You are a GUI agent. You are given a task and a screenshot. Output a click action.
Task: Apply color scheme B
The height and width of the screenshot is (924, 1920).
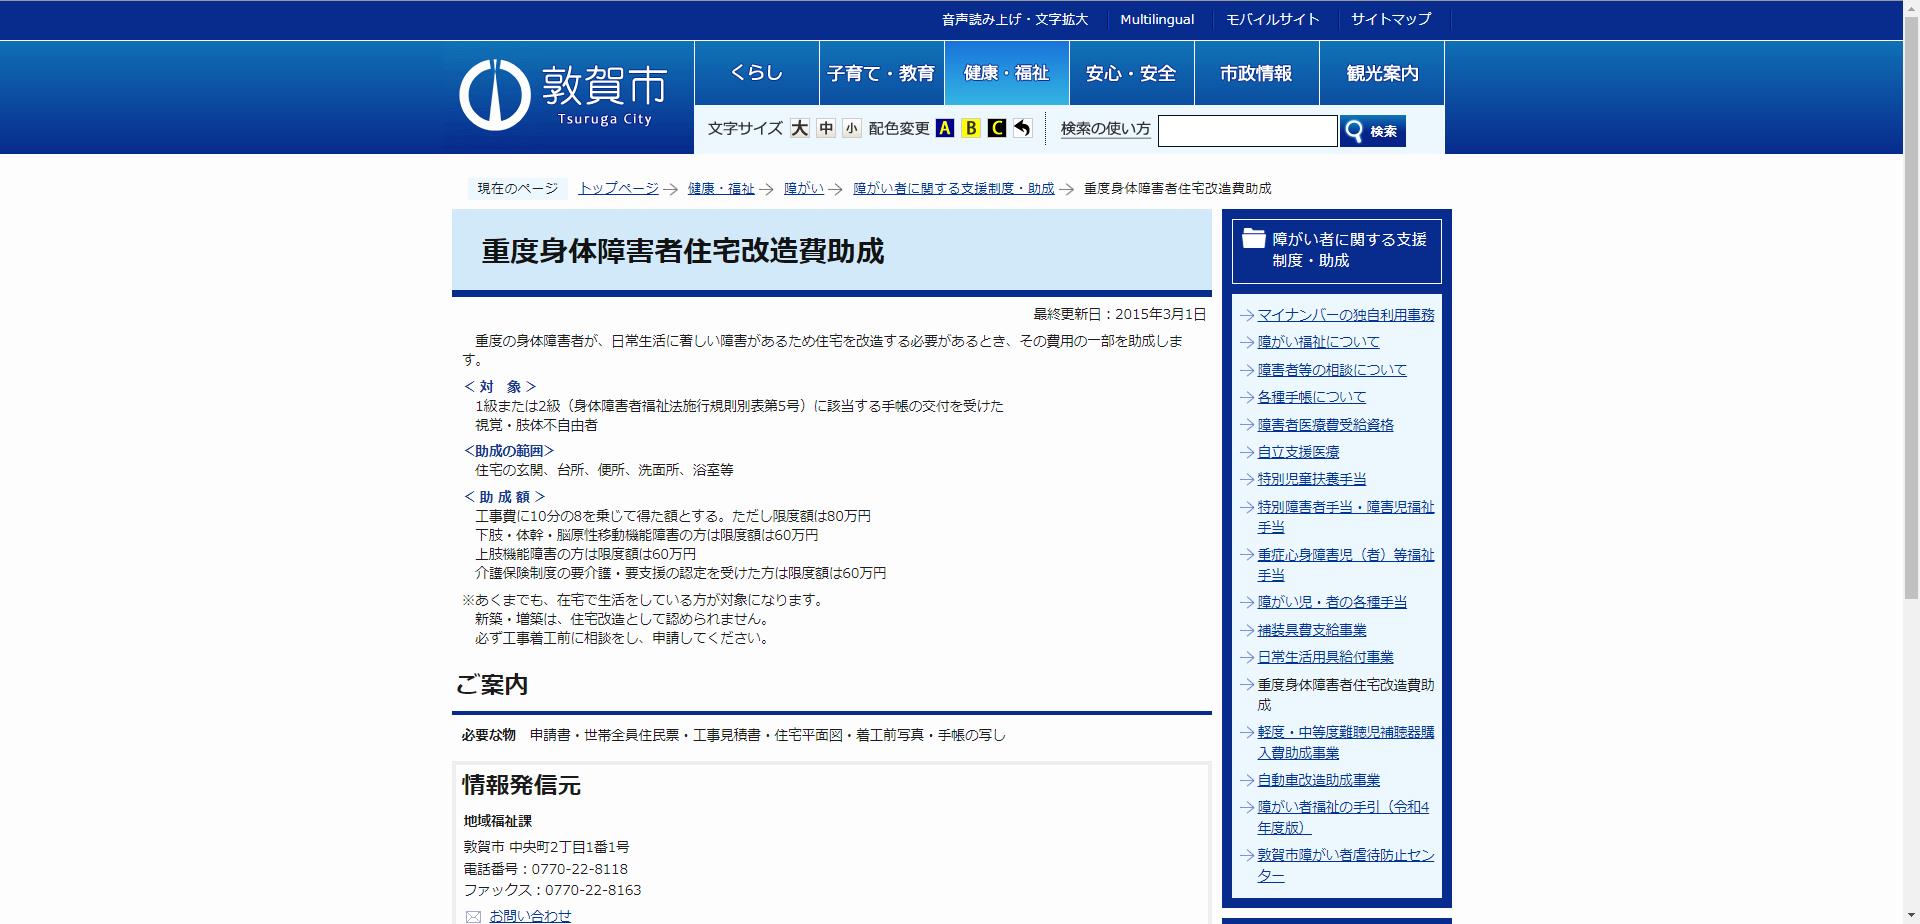tap(971, 128)
